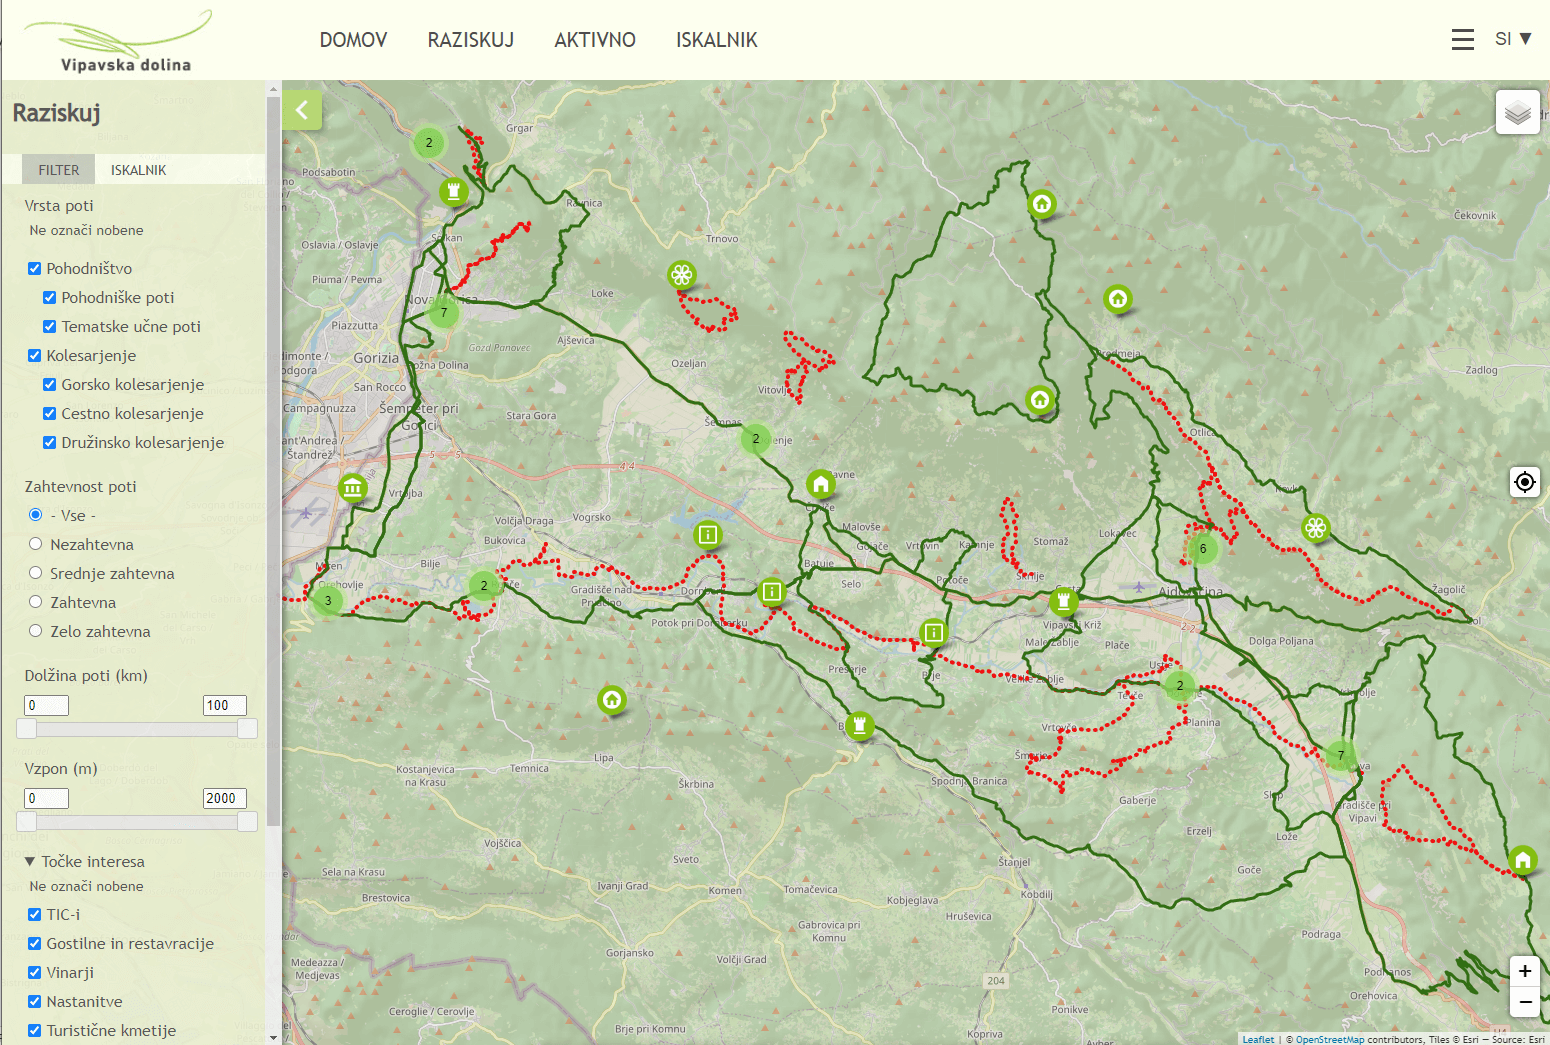Click the tower icon near Ajdovščina

[1063, 602]
